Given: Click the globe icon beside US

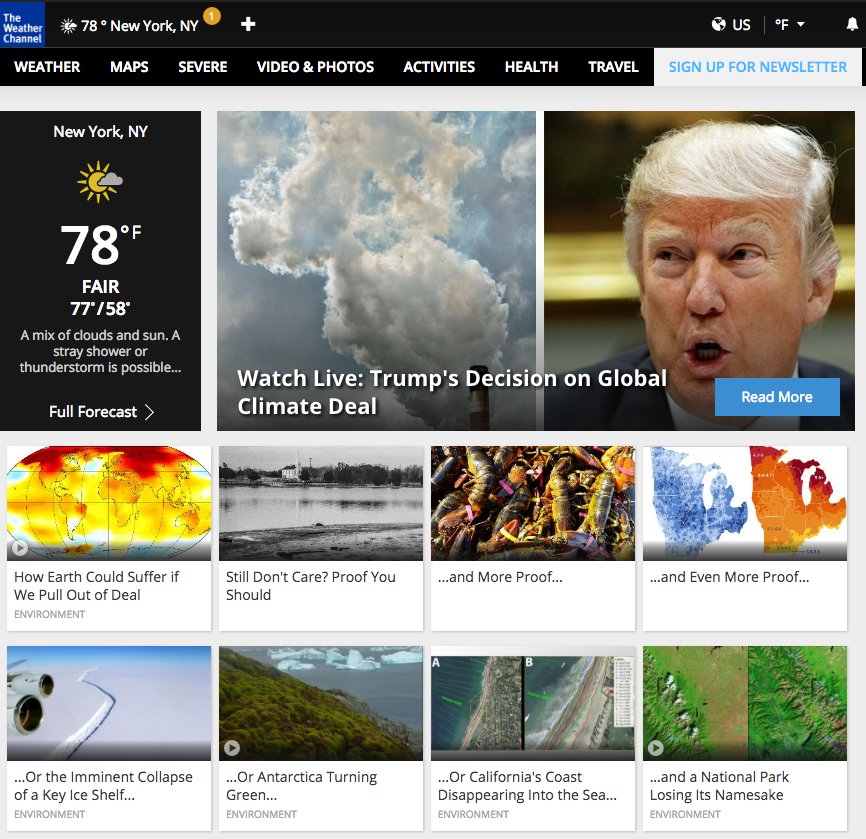Looking at the screenshot, I should pyautogui.click(x=719, y=24).
